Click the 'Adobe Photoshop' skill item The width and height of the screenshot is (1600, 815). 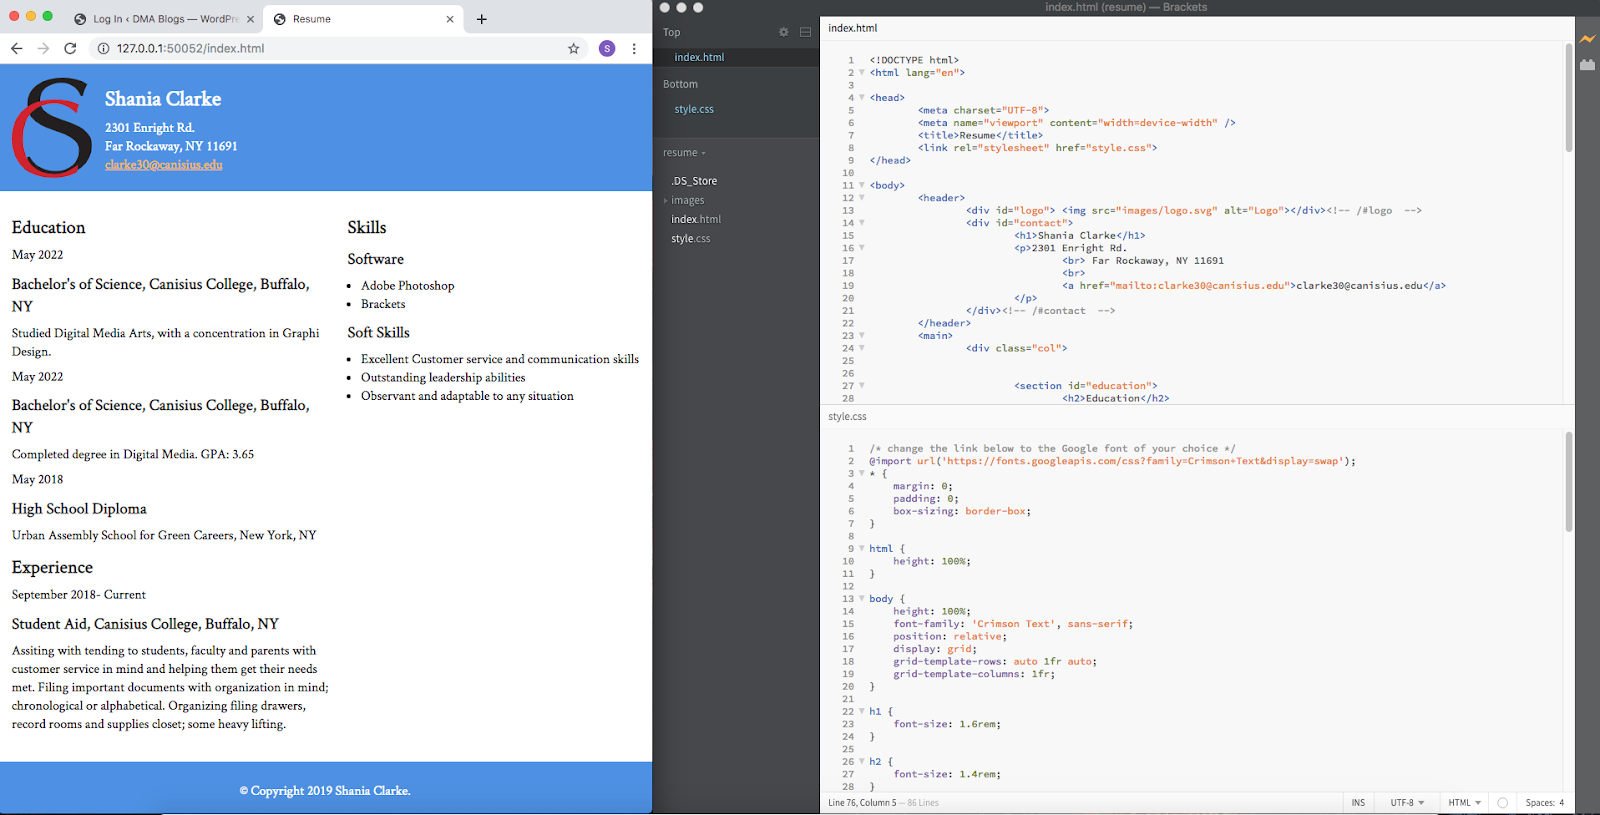[408, 286]
